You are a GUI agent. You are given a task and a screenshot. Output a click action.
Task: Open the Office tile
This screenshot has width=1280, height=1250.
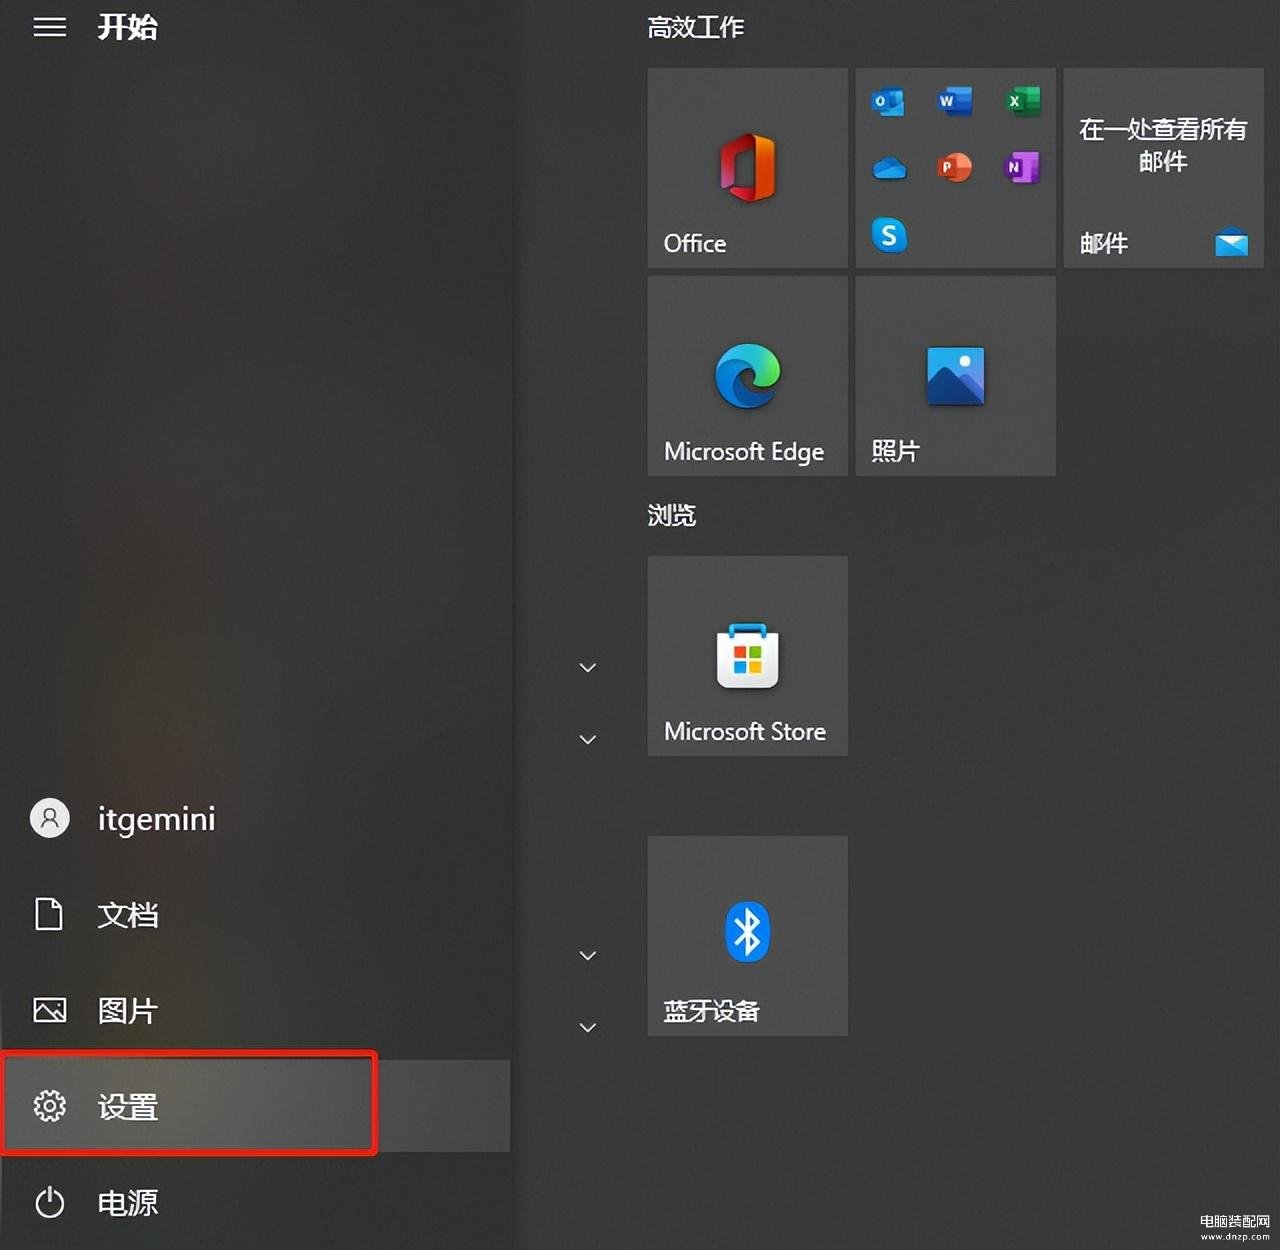[x=747, y=168]
